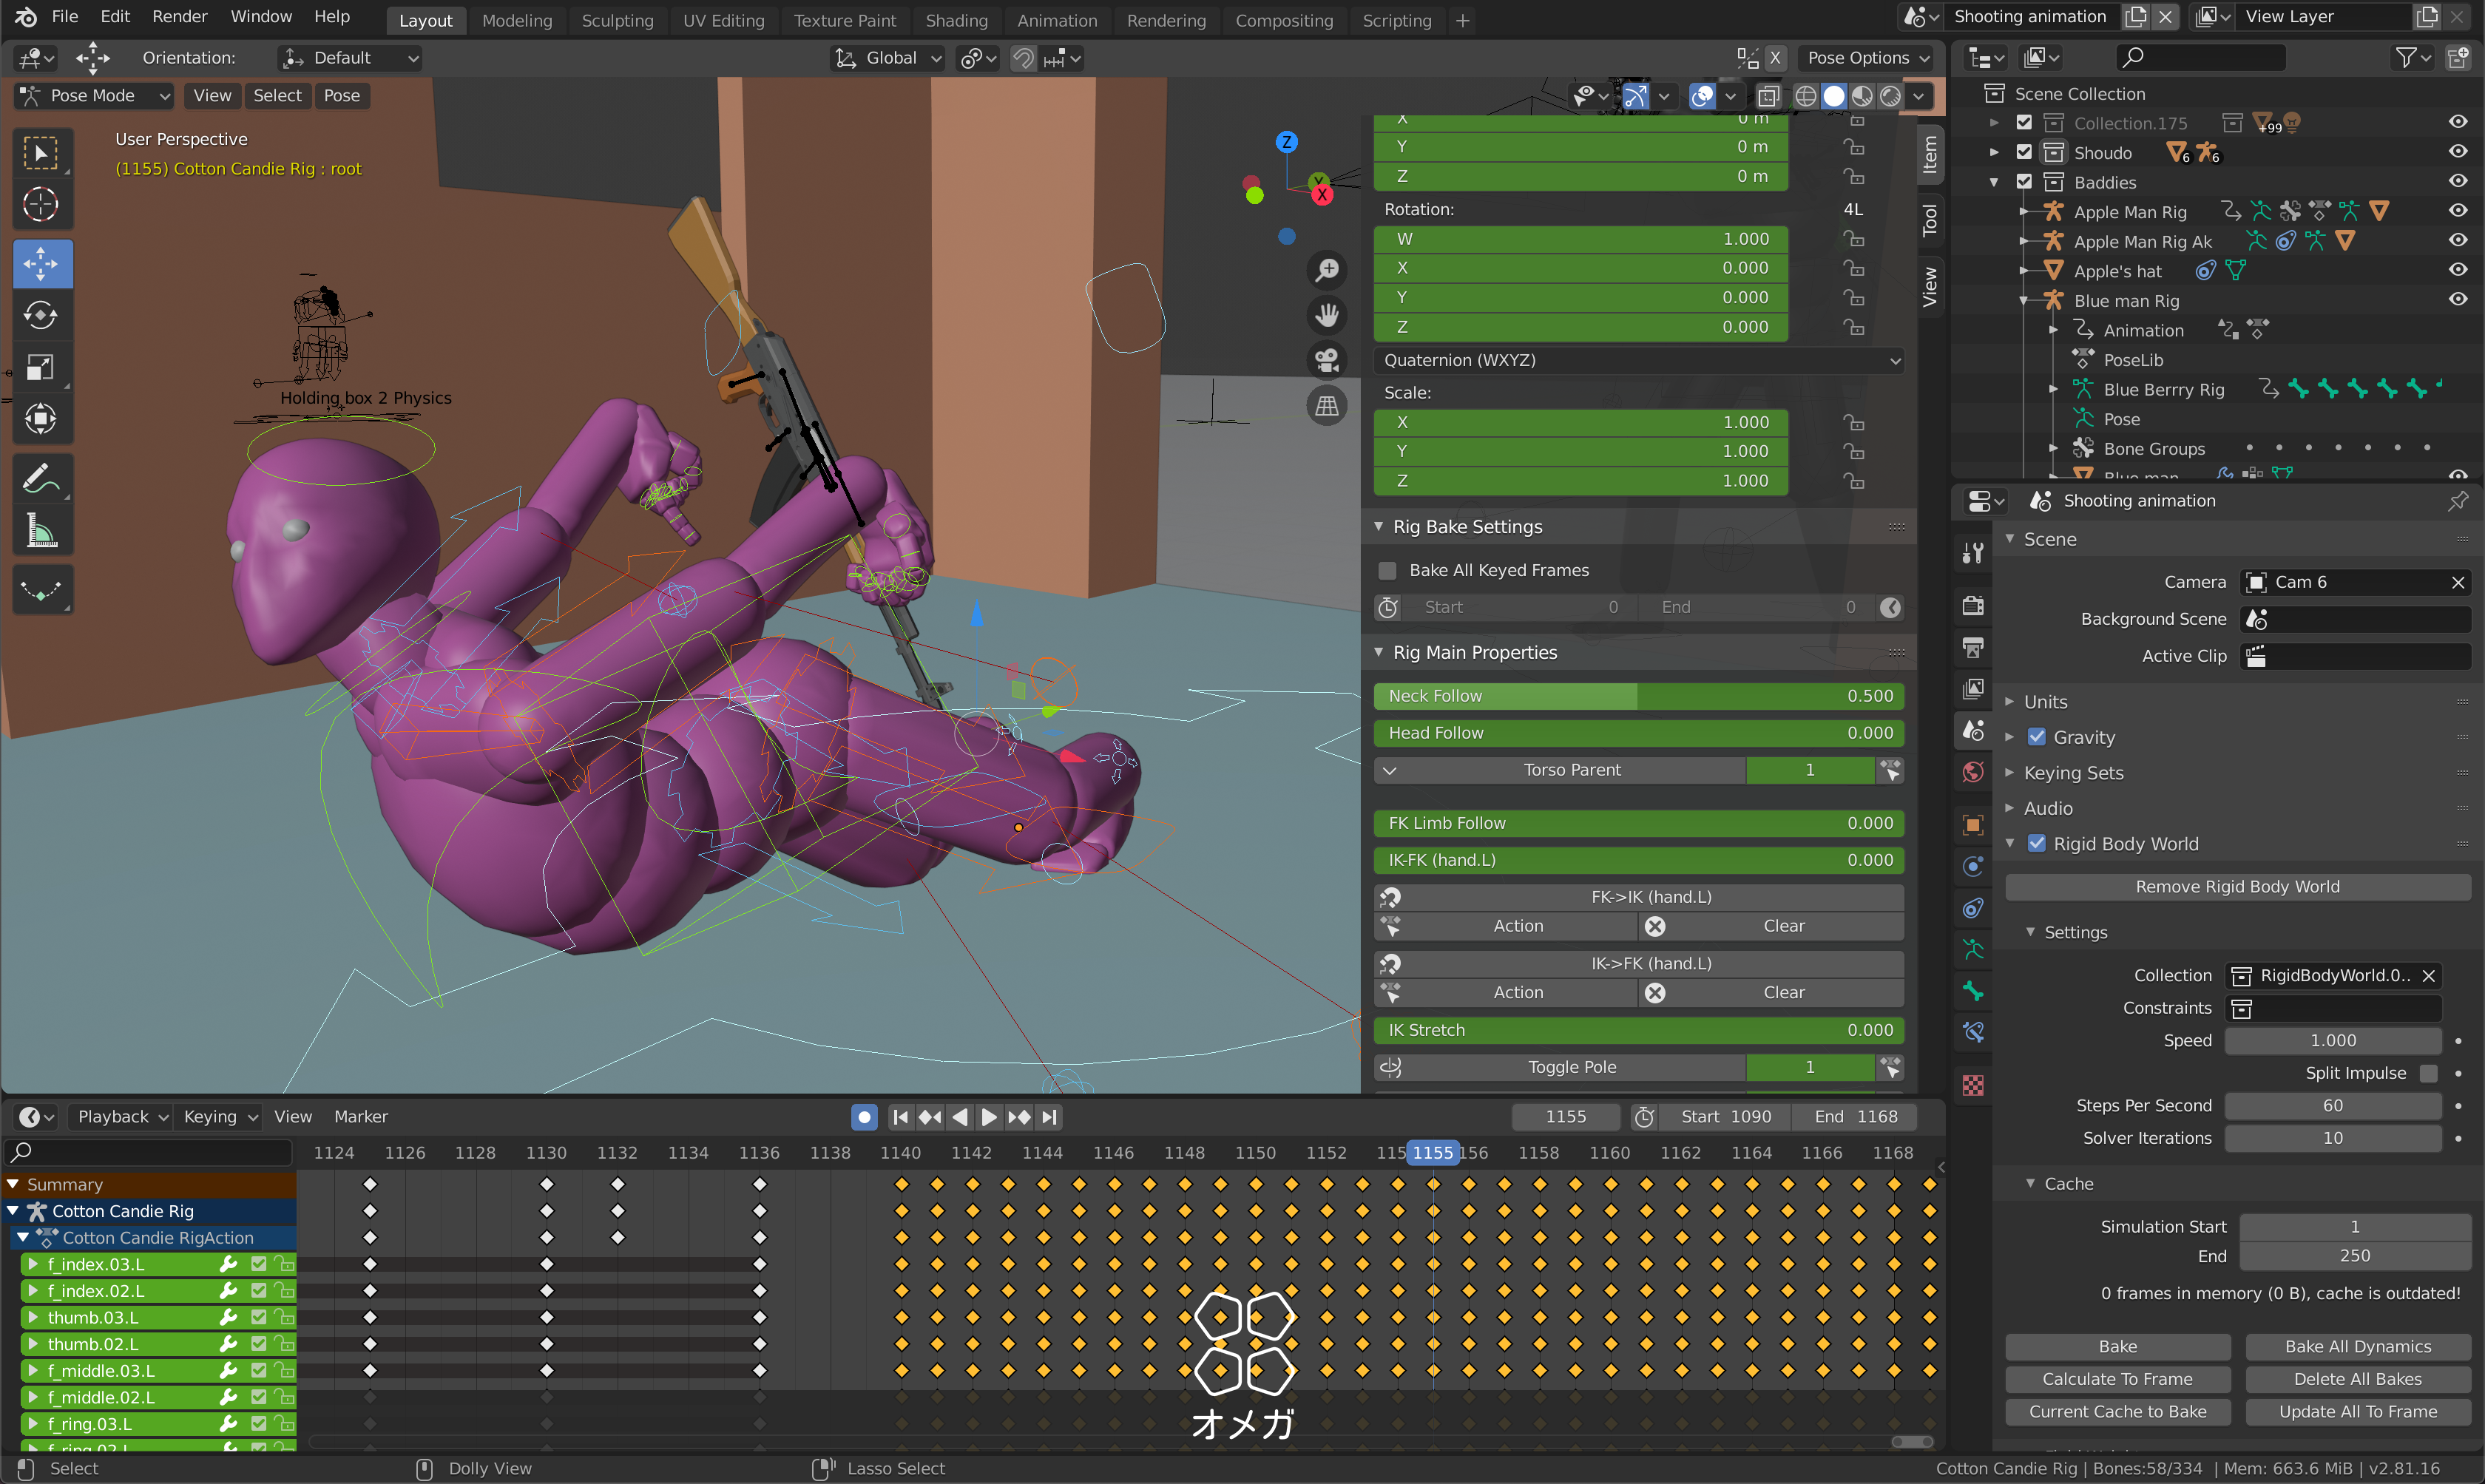
Task: Open the File menu
Action: click(64, 17)
